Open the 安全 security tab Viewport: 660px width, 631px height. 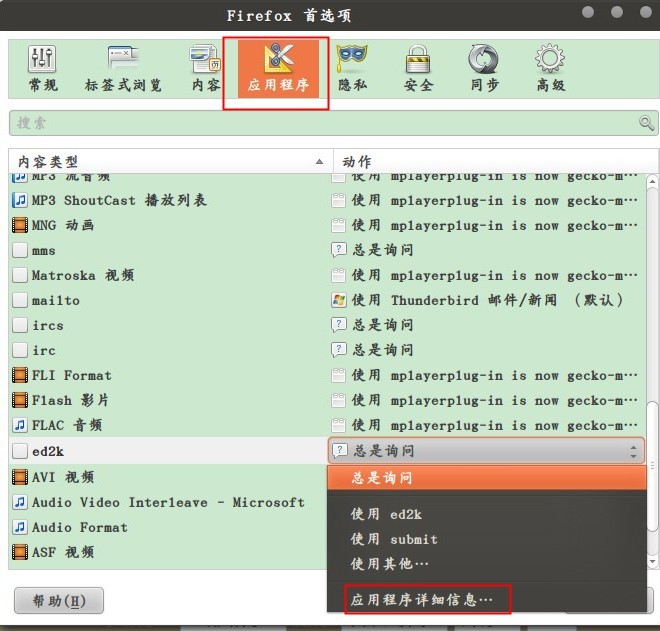click(418, 69)
